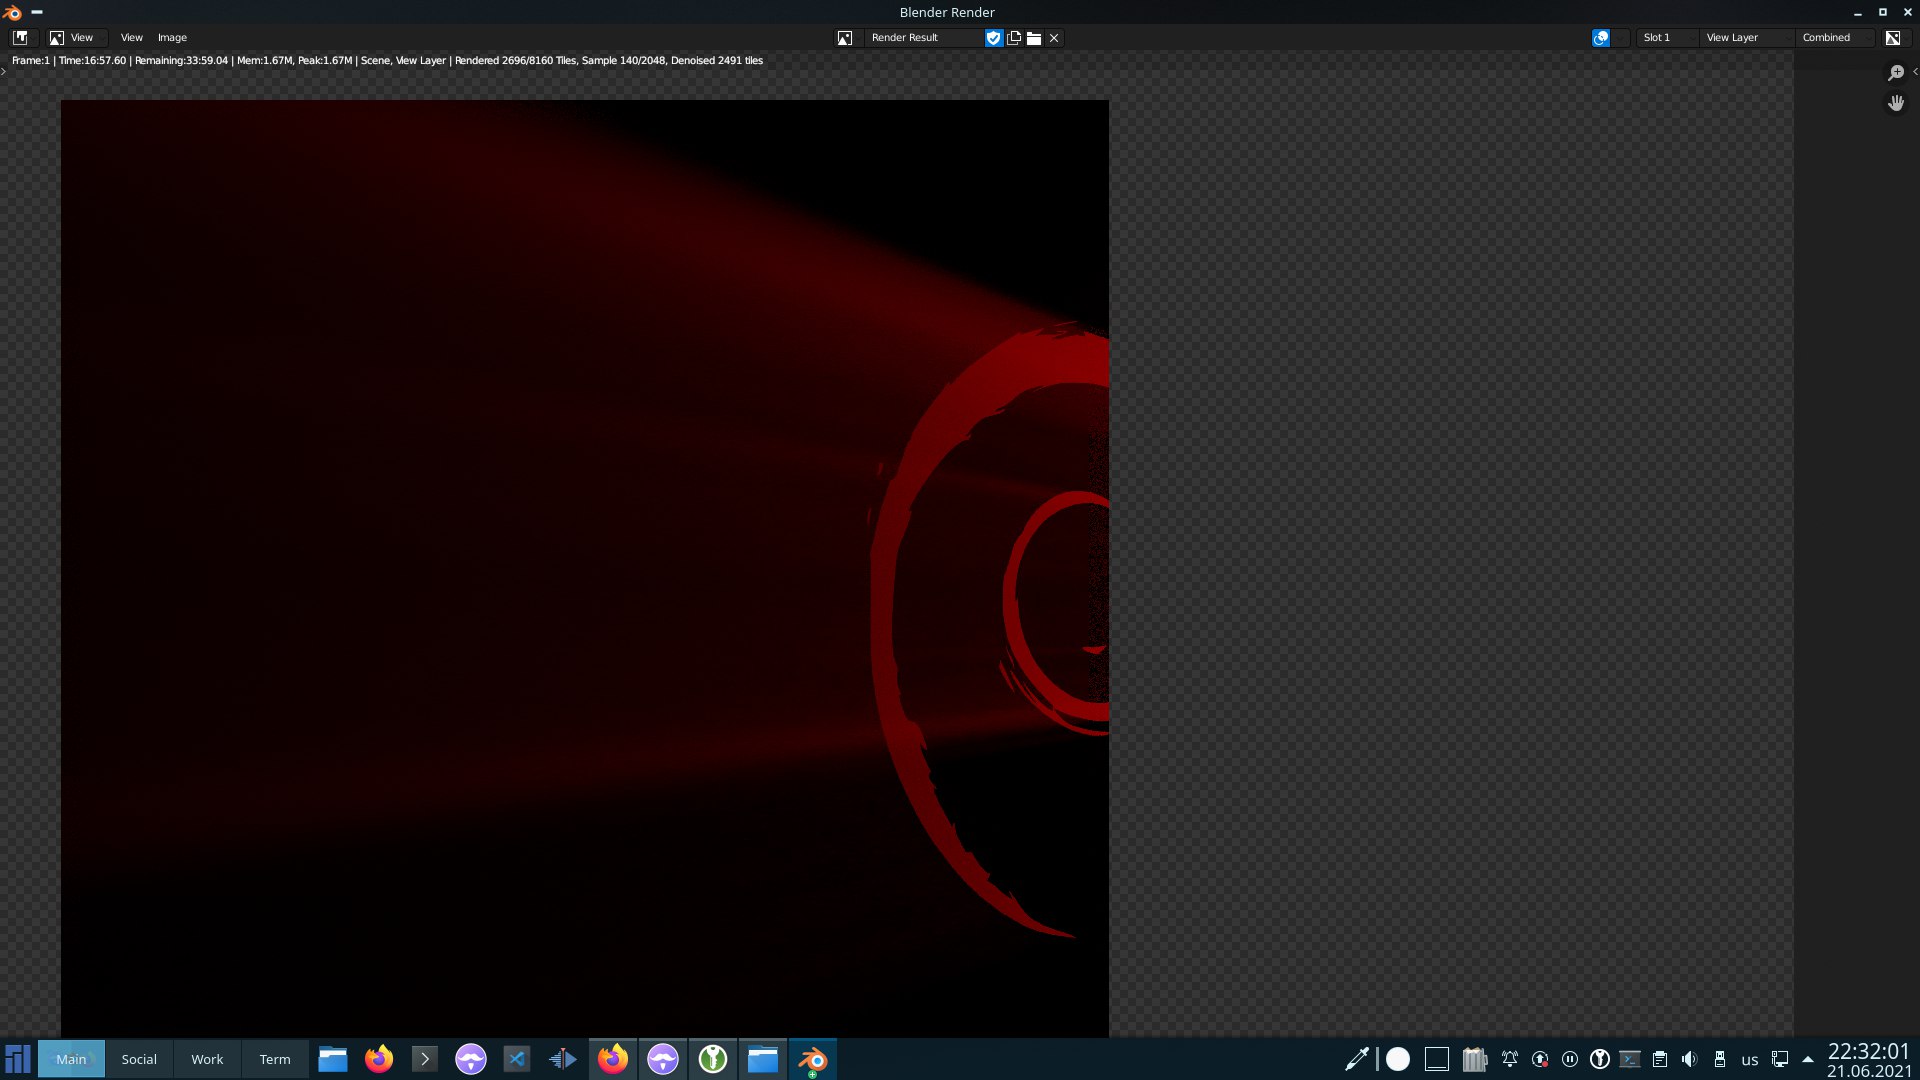Open the volume speaker tray icon

pos(1690,1059)
